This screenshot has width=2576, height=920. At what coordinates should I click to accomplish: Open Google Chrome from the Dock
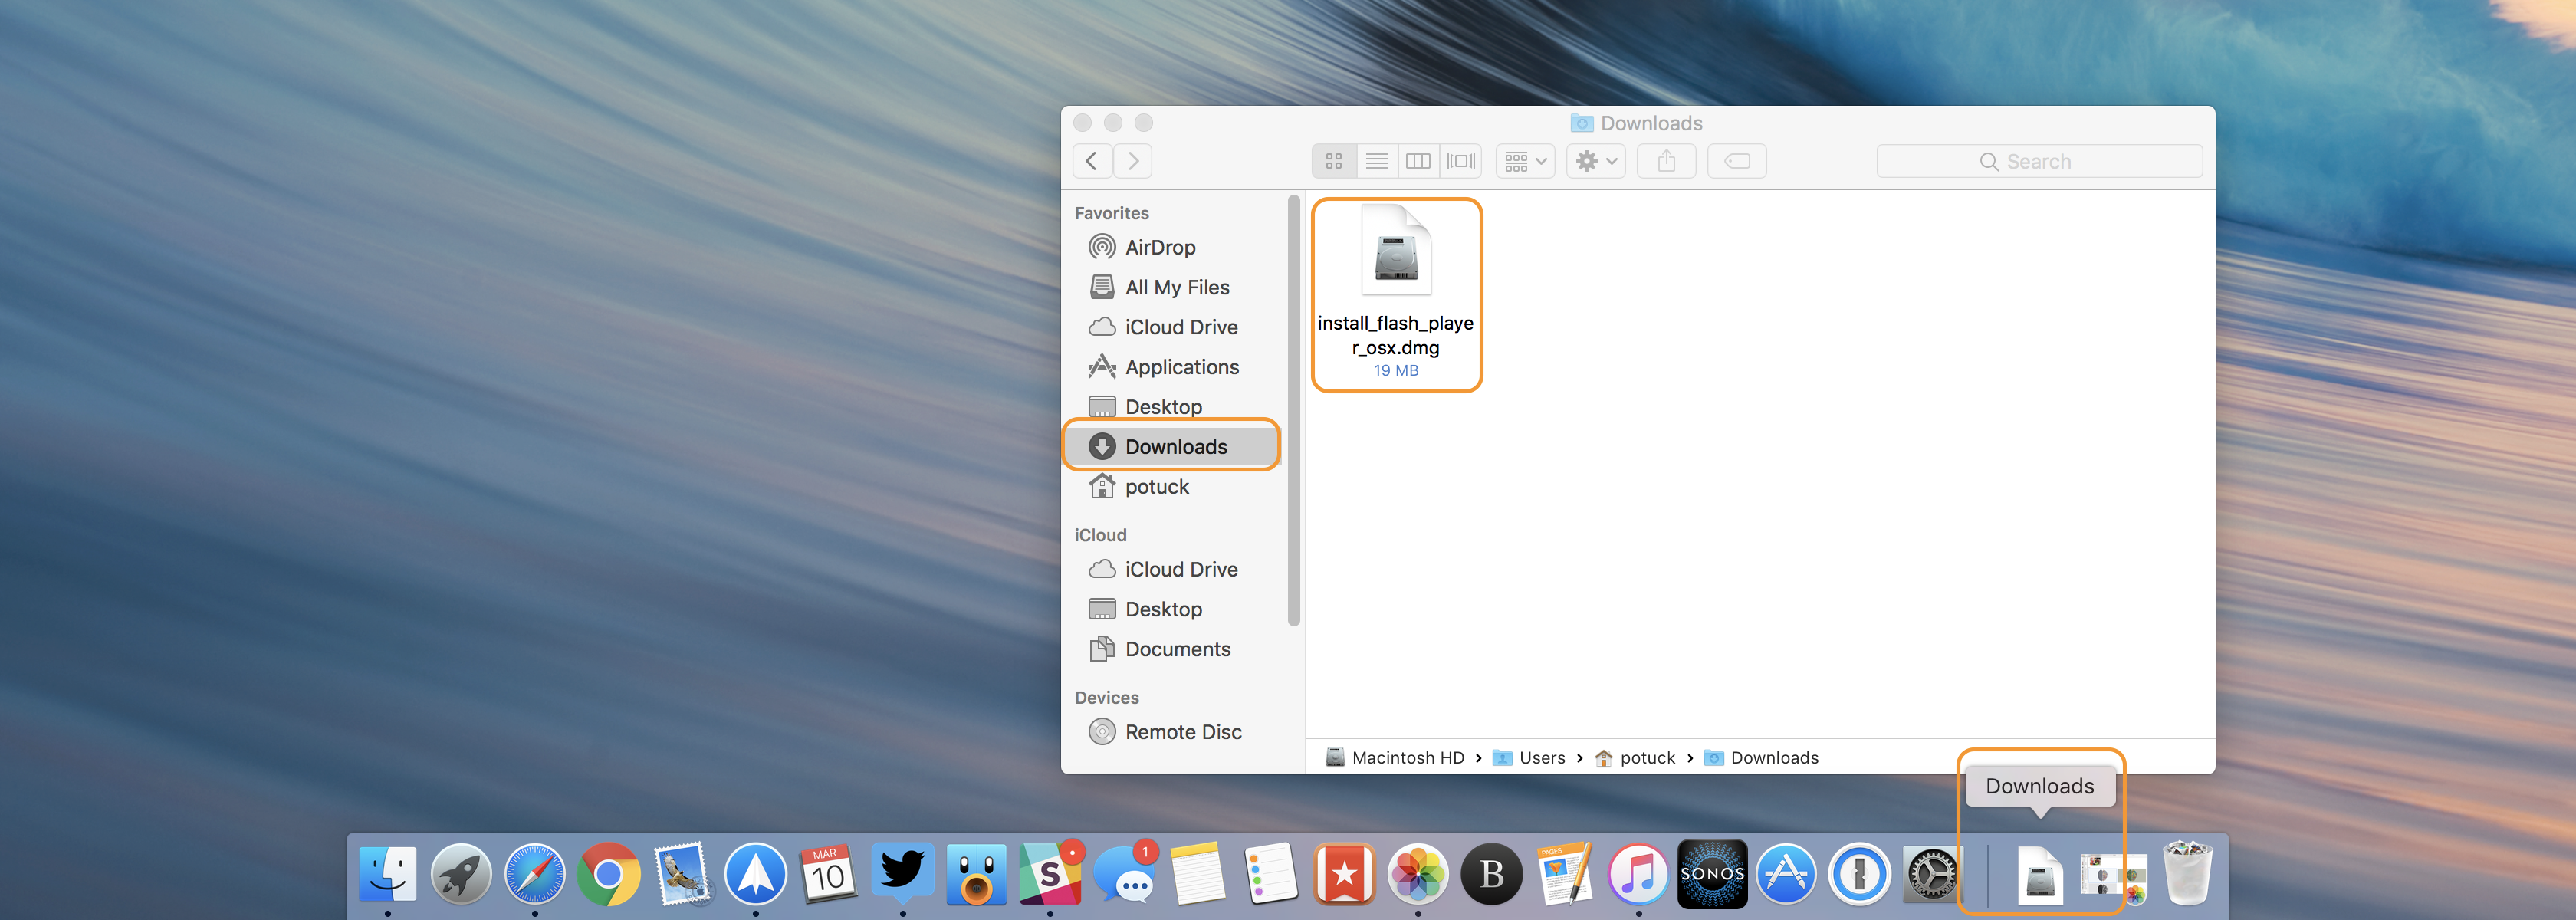click(x=609, y=874)
